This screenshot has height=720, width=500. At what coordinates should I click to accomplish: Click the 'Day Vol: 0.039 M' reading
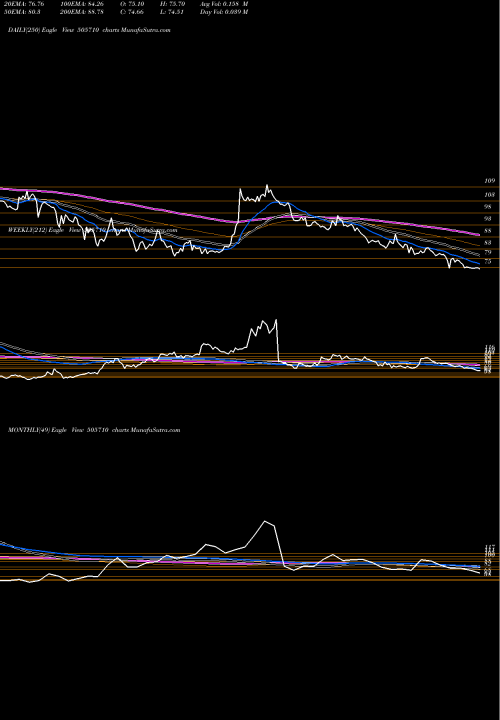(x=224, y=12)
